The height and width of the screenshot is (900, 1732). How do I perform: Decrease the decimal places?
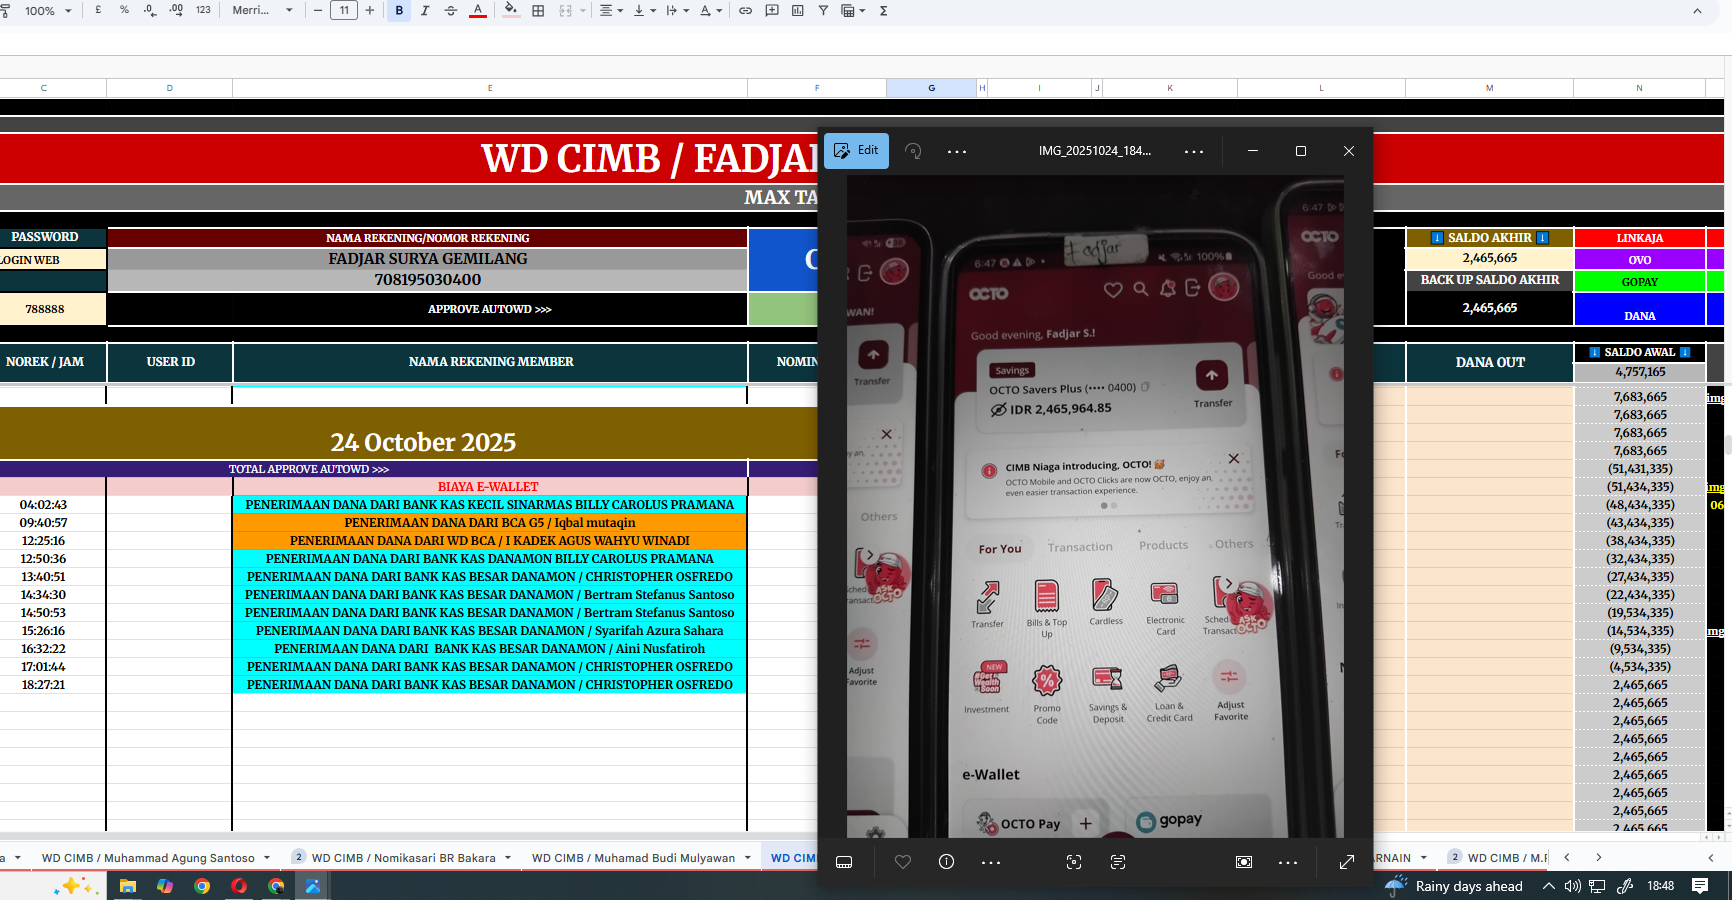point(150,10)
